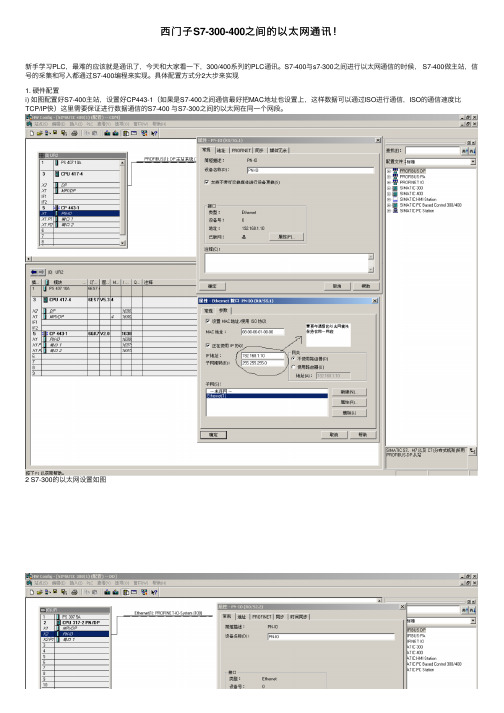Click the MAC address input field
Viewport: 504px width, 713px height.
262,332
